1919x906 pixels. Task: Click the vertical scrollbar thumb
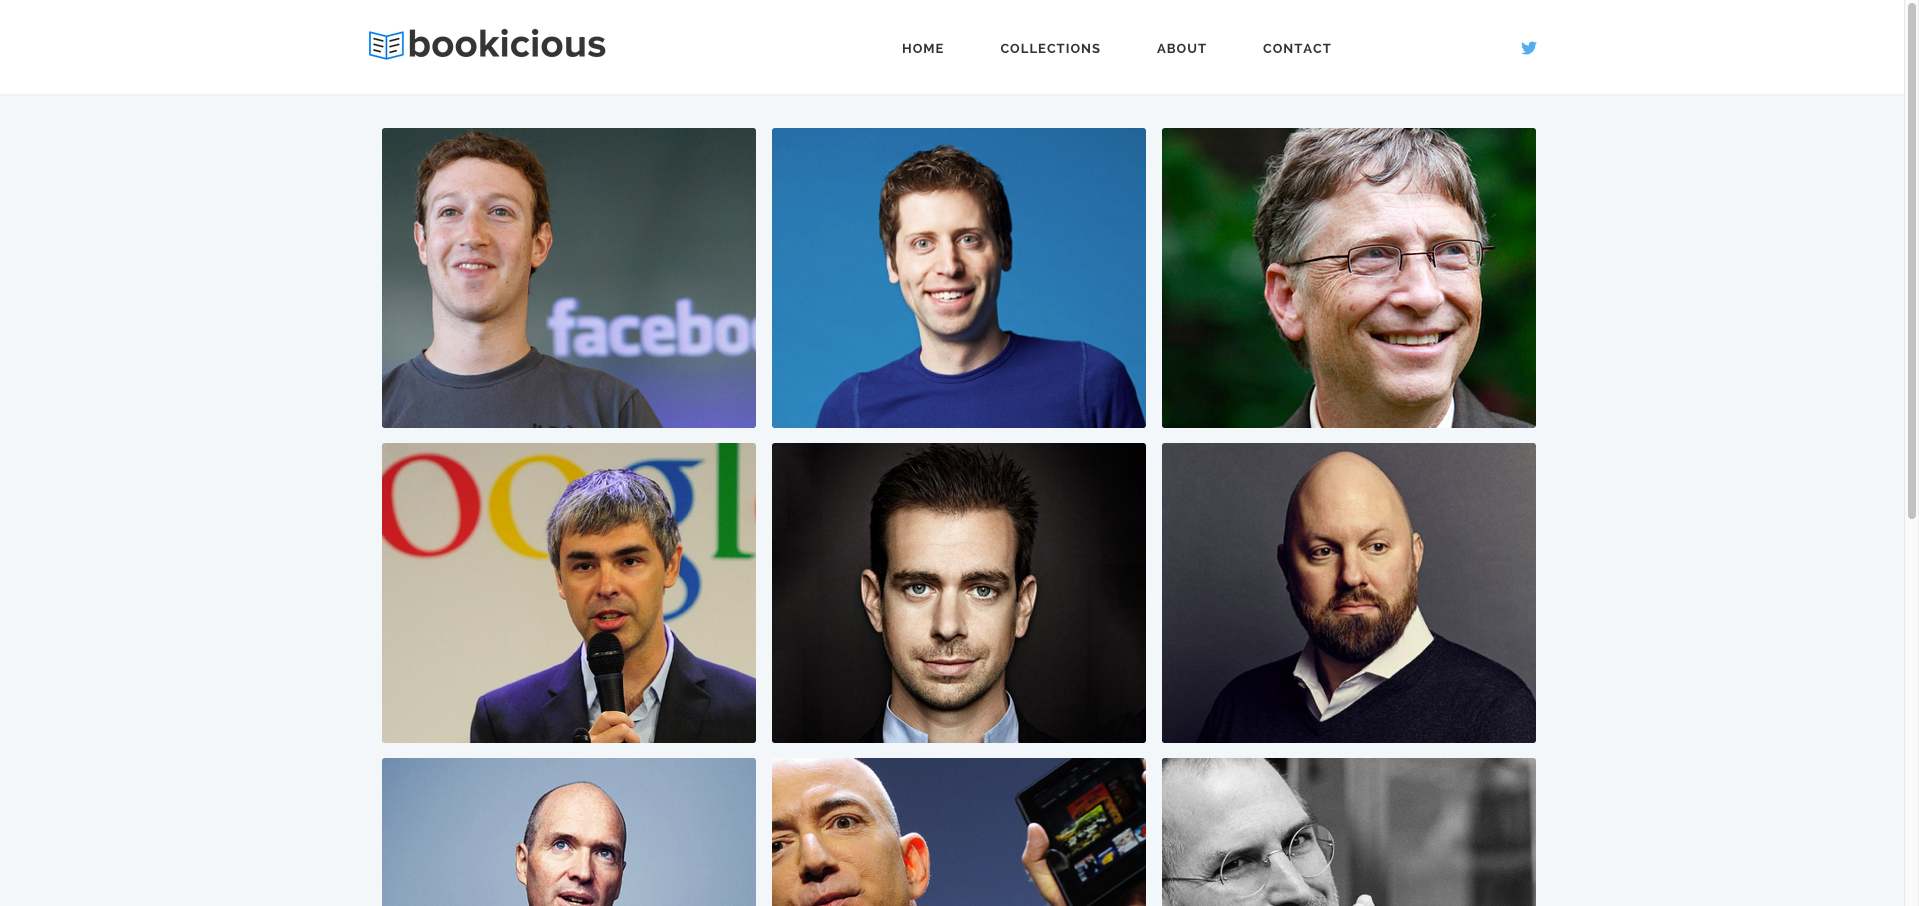1912,260
